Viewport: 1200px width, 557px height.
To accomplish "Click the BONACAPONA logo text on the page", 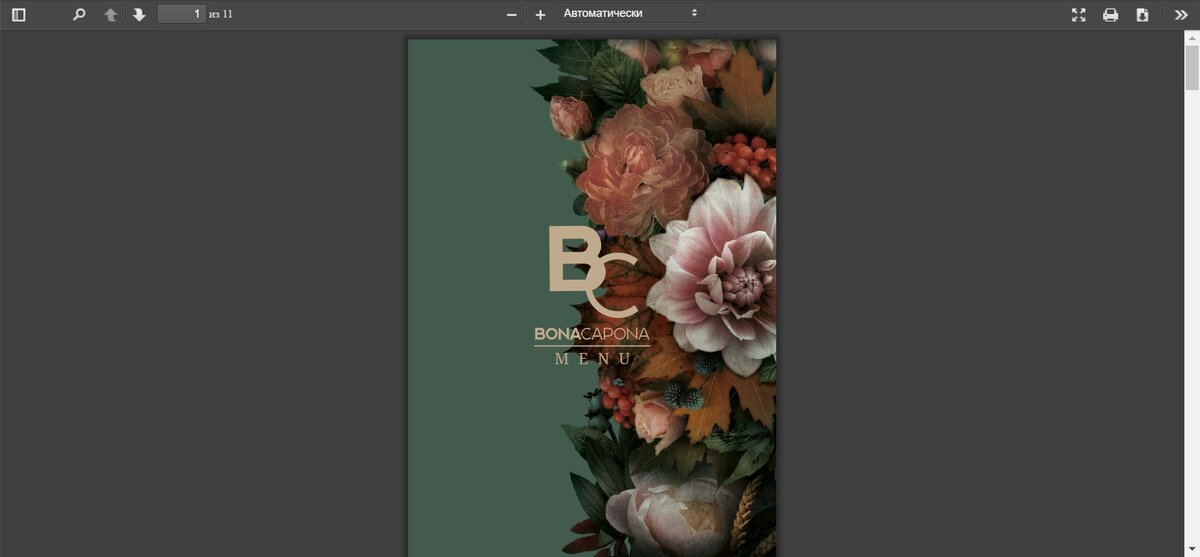I will [592, 334].
